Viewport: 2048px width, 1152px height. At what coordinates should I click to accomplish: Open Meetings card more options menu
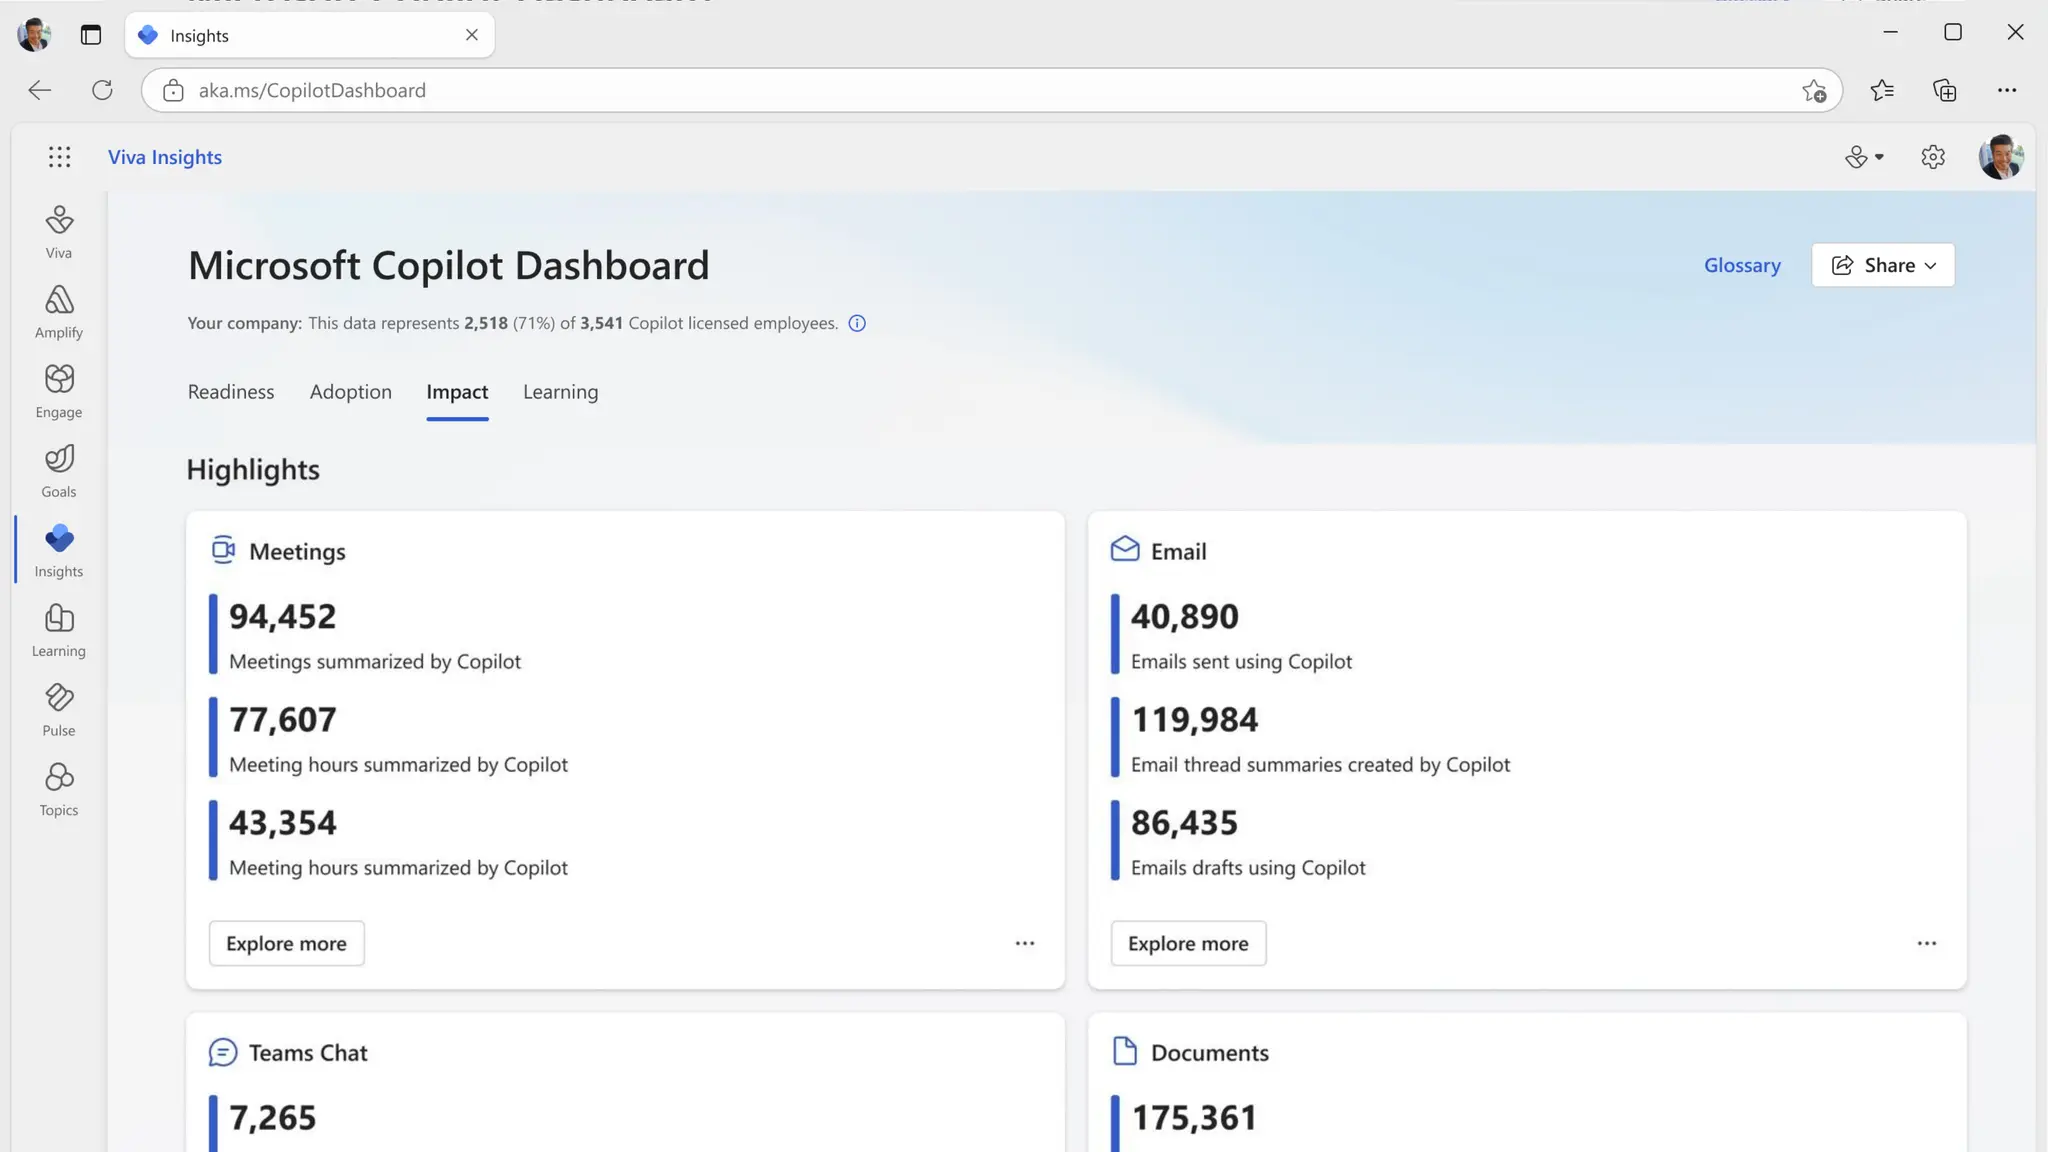[x=1025, y=943]
